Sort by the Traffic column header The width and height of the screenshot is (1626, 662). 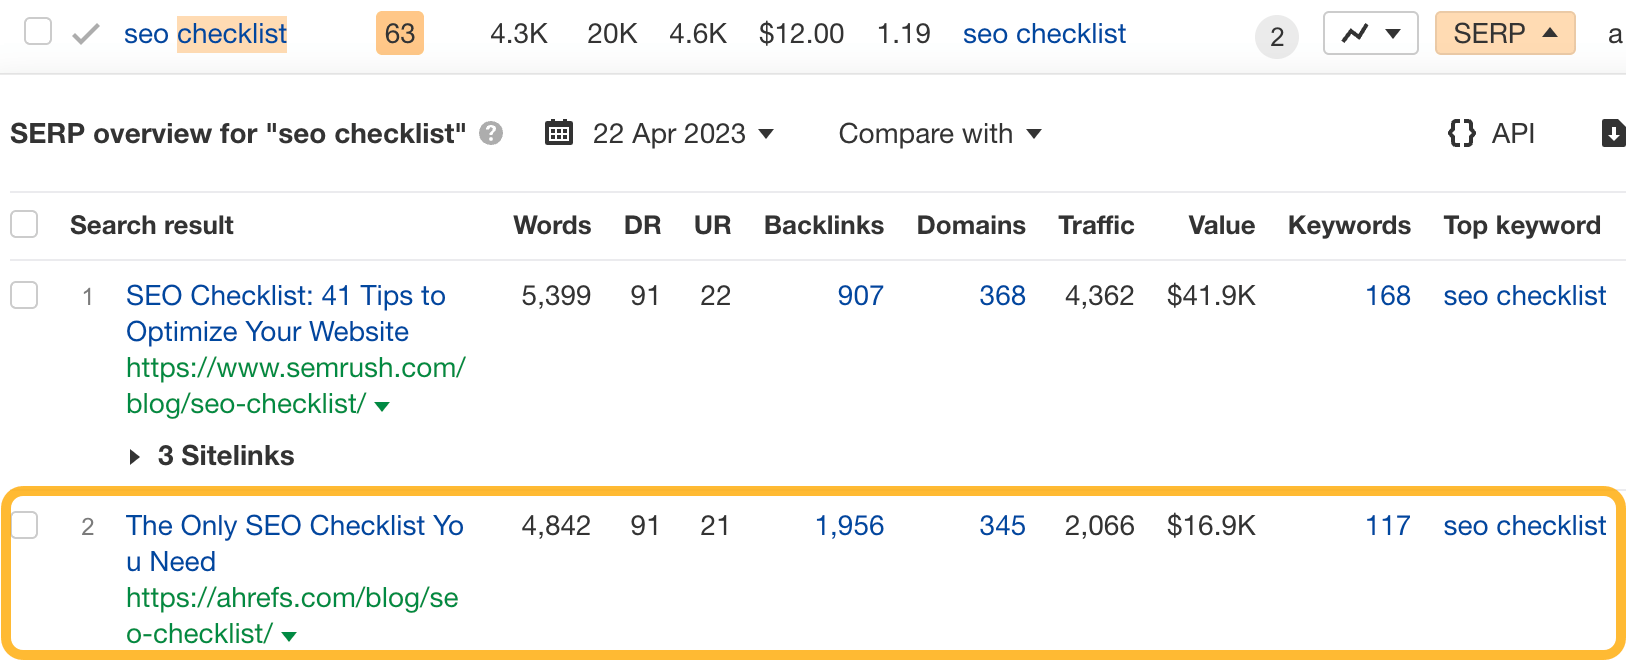click(1096, 225)
